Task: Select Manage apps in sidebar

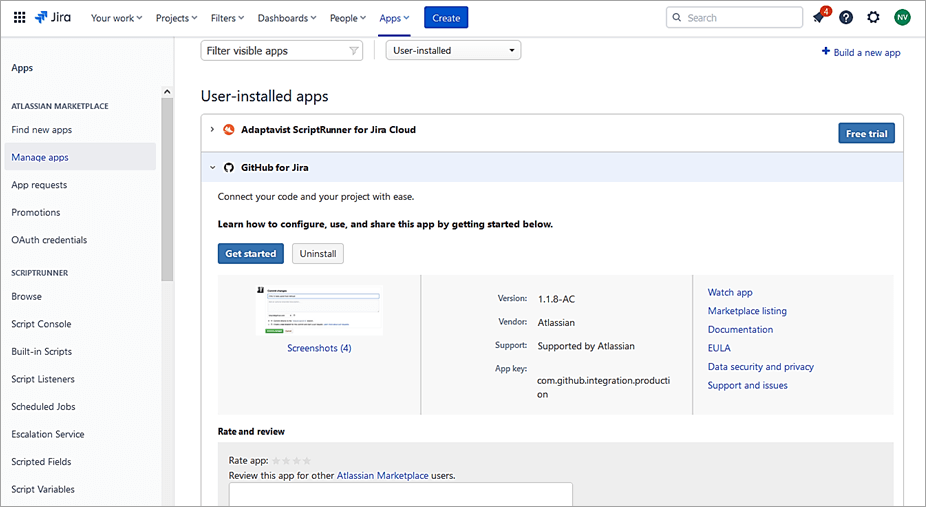Action: [80, 157]
